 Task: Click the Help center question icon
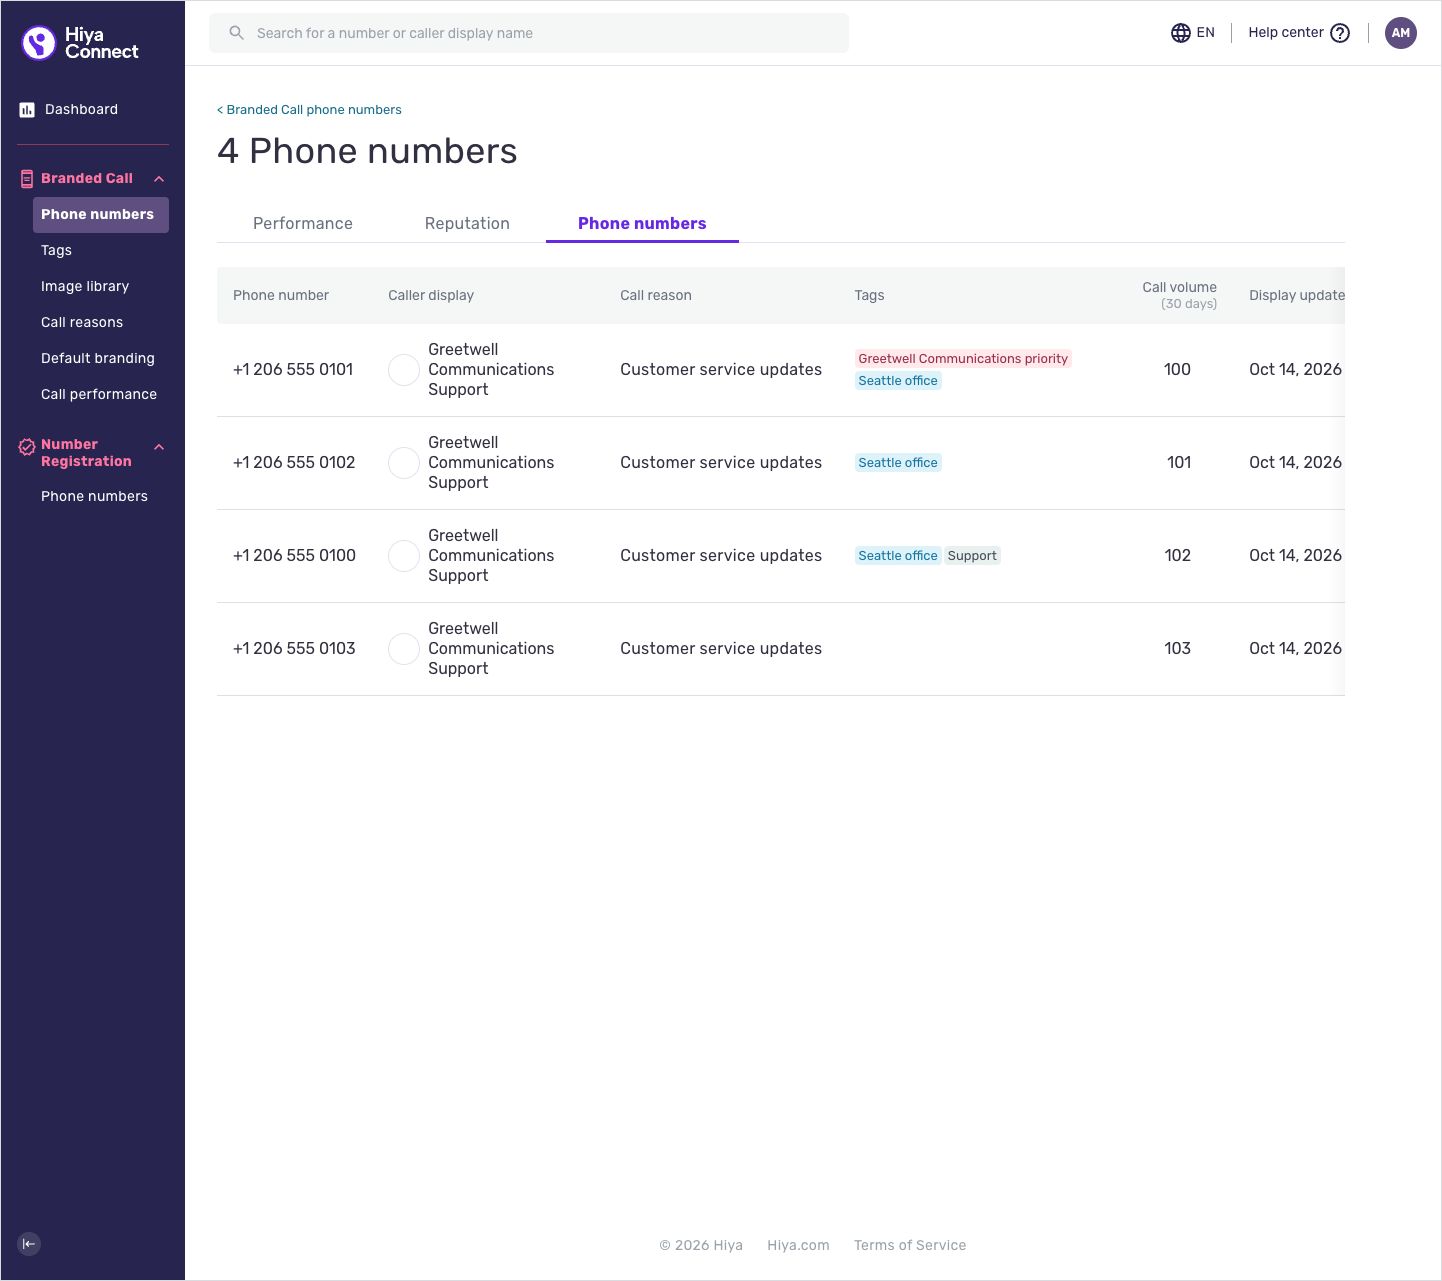pyautogui.click(x=1340, y=33)
